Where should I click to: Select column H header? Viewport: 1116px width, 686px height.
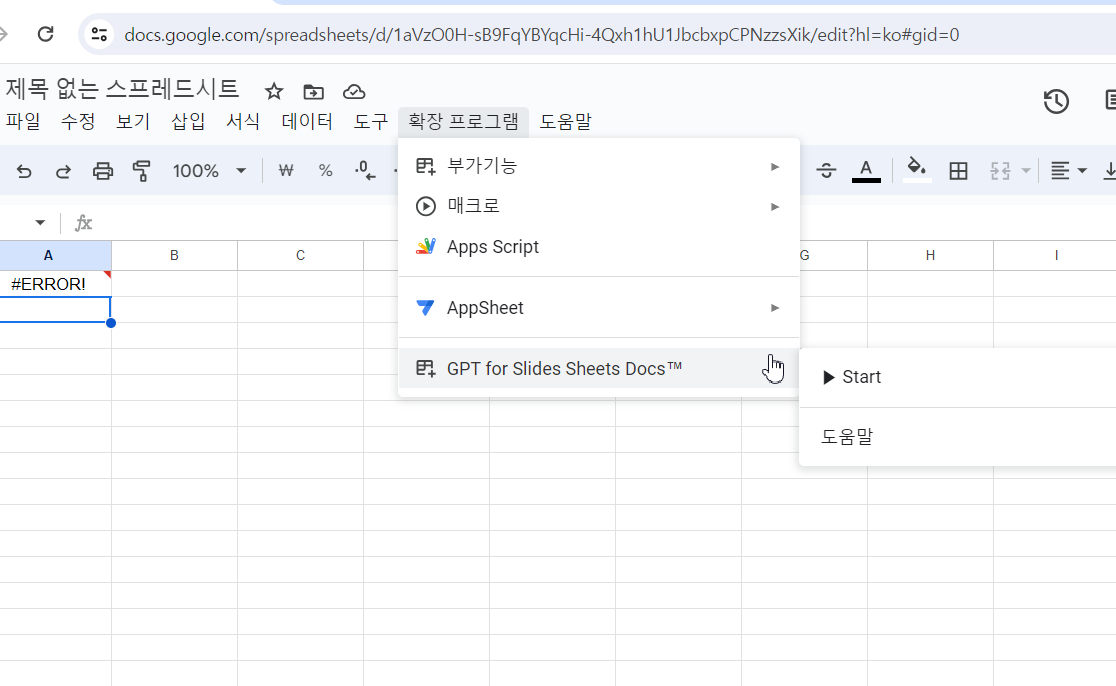click(930, 255)
